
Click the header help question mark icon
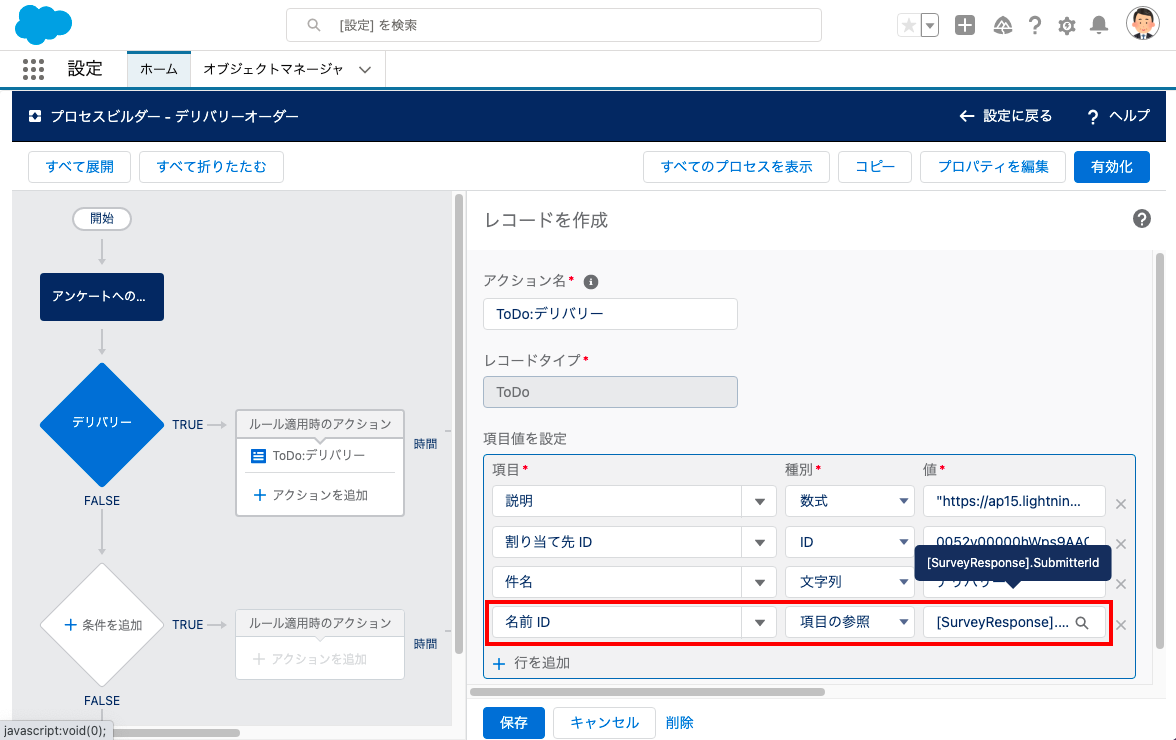click(x=1035, y=25)
